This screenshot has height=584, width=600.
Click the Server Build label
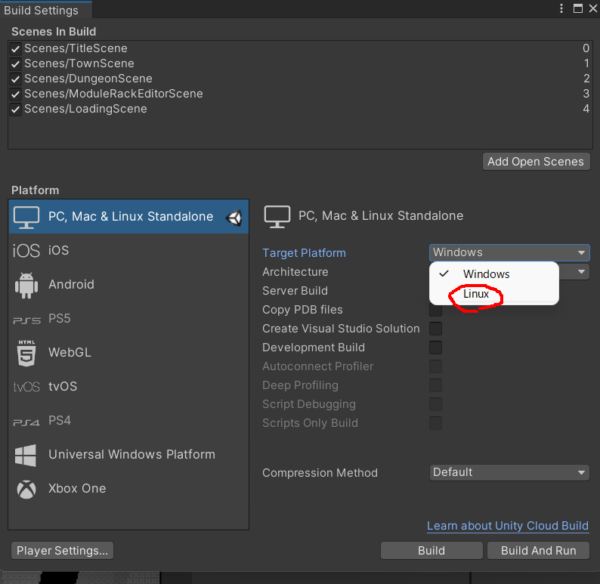[295, 291]
